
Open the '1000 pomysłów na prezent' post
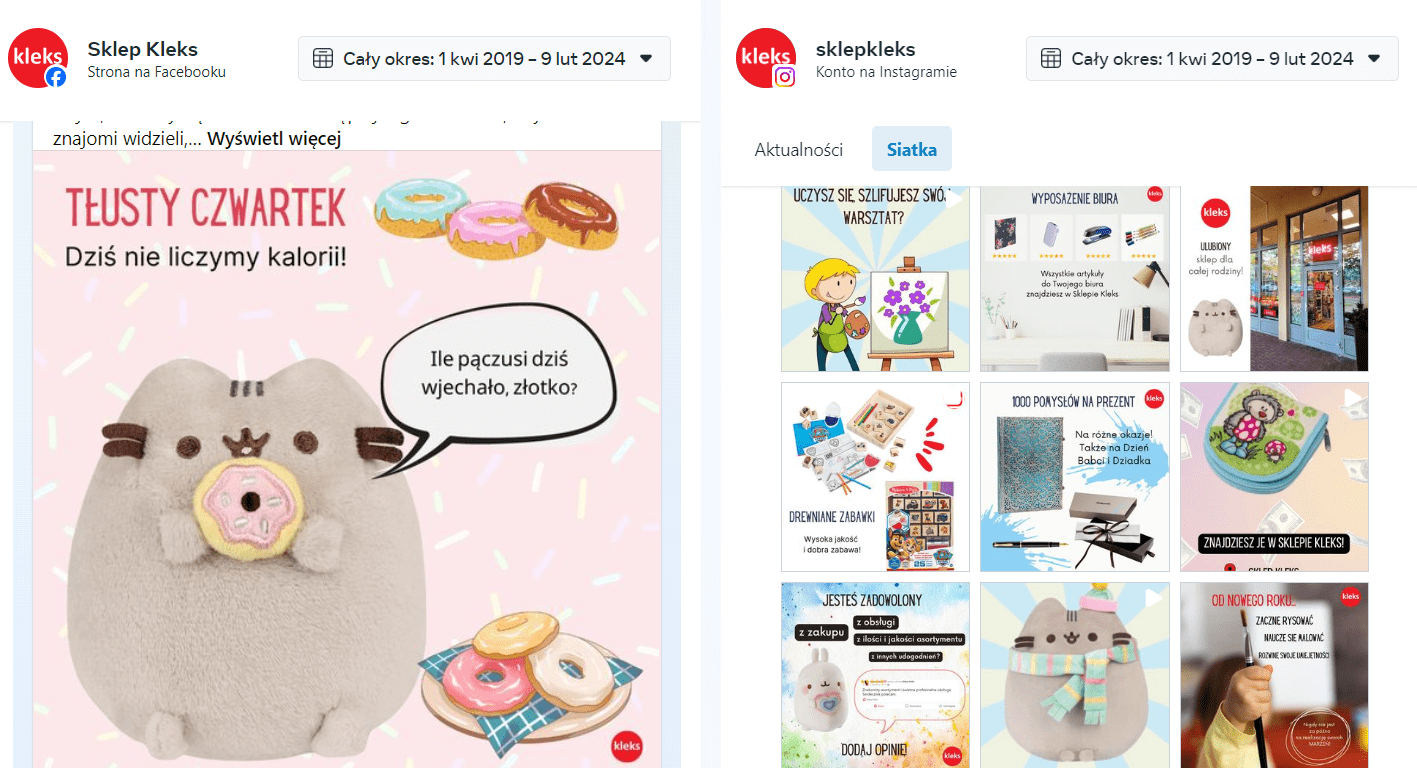pos(1075,477)
